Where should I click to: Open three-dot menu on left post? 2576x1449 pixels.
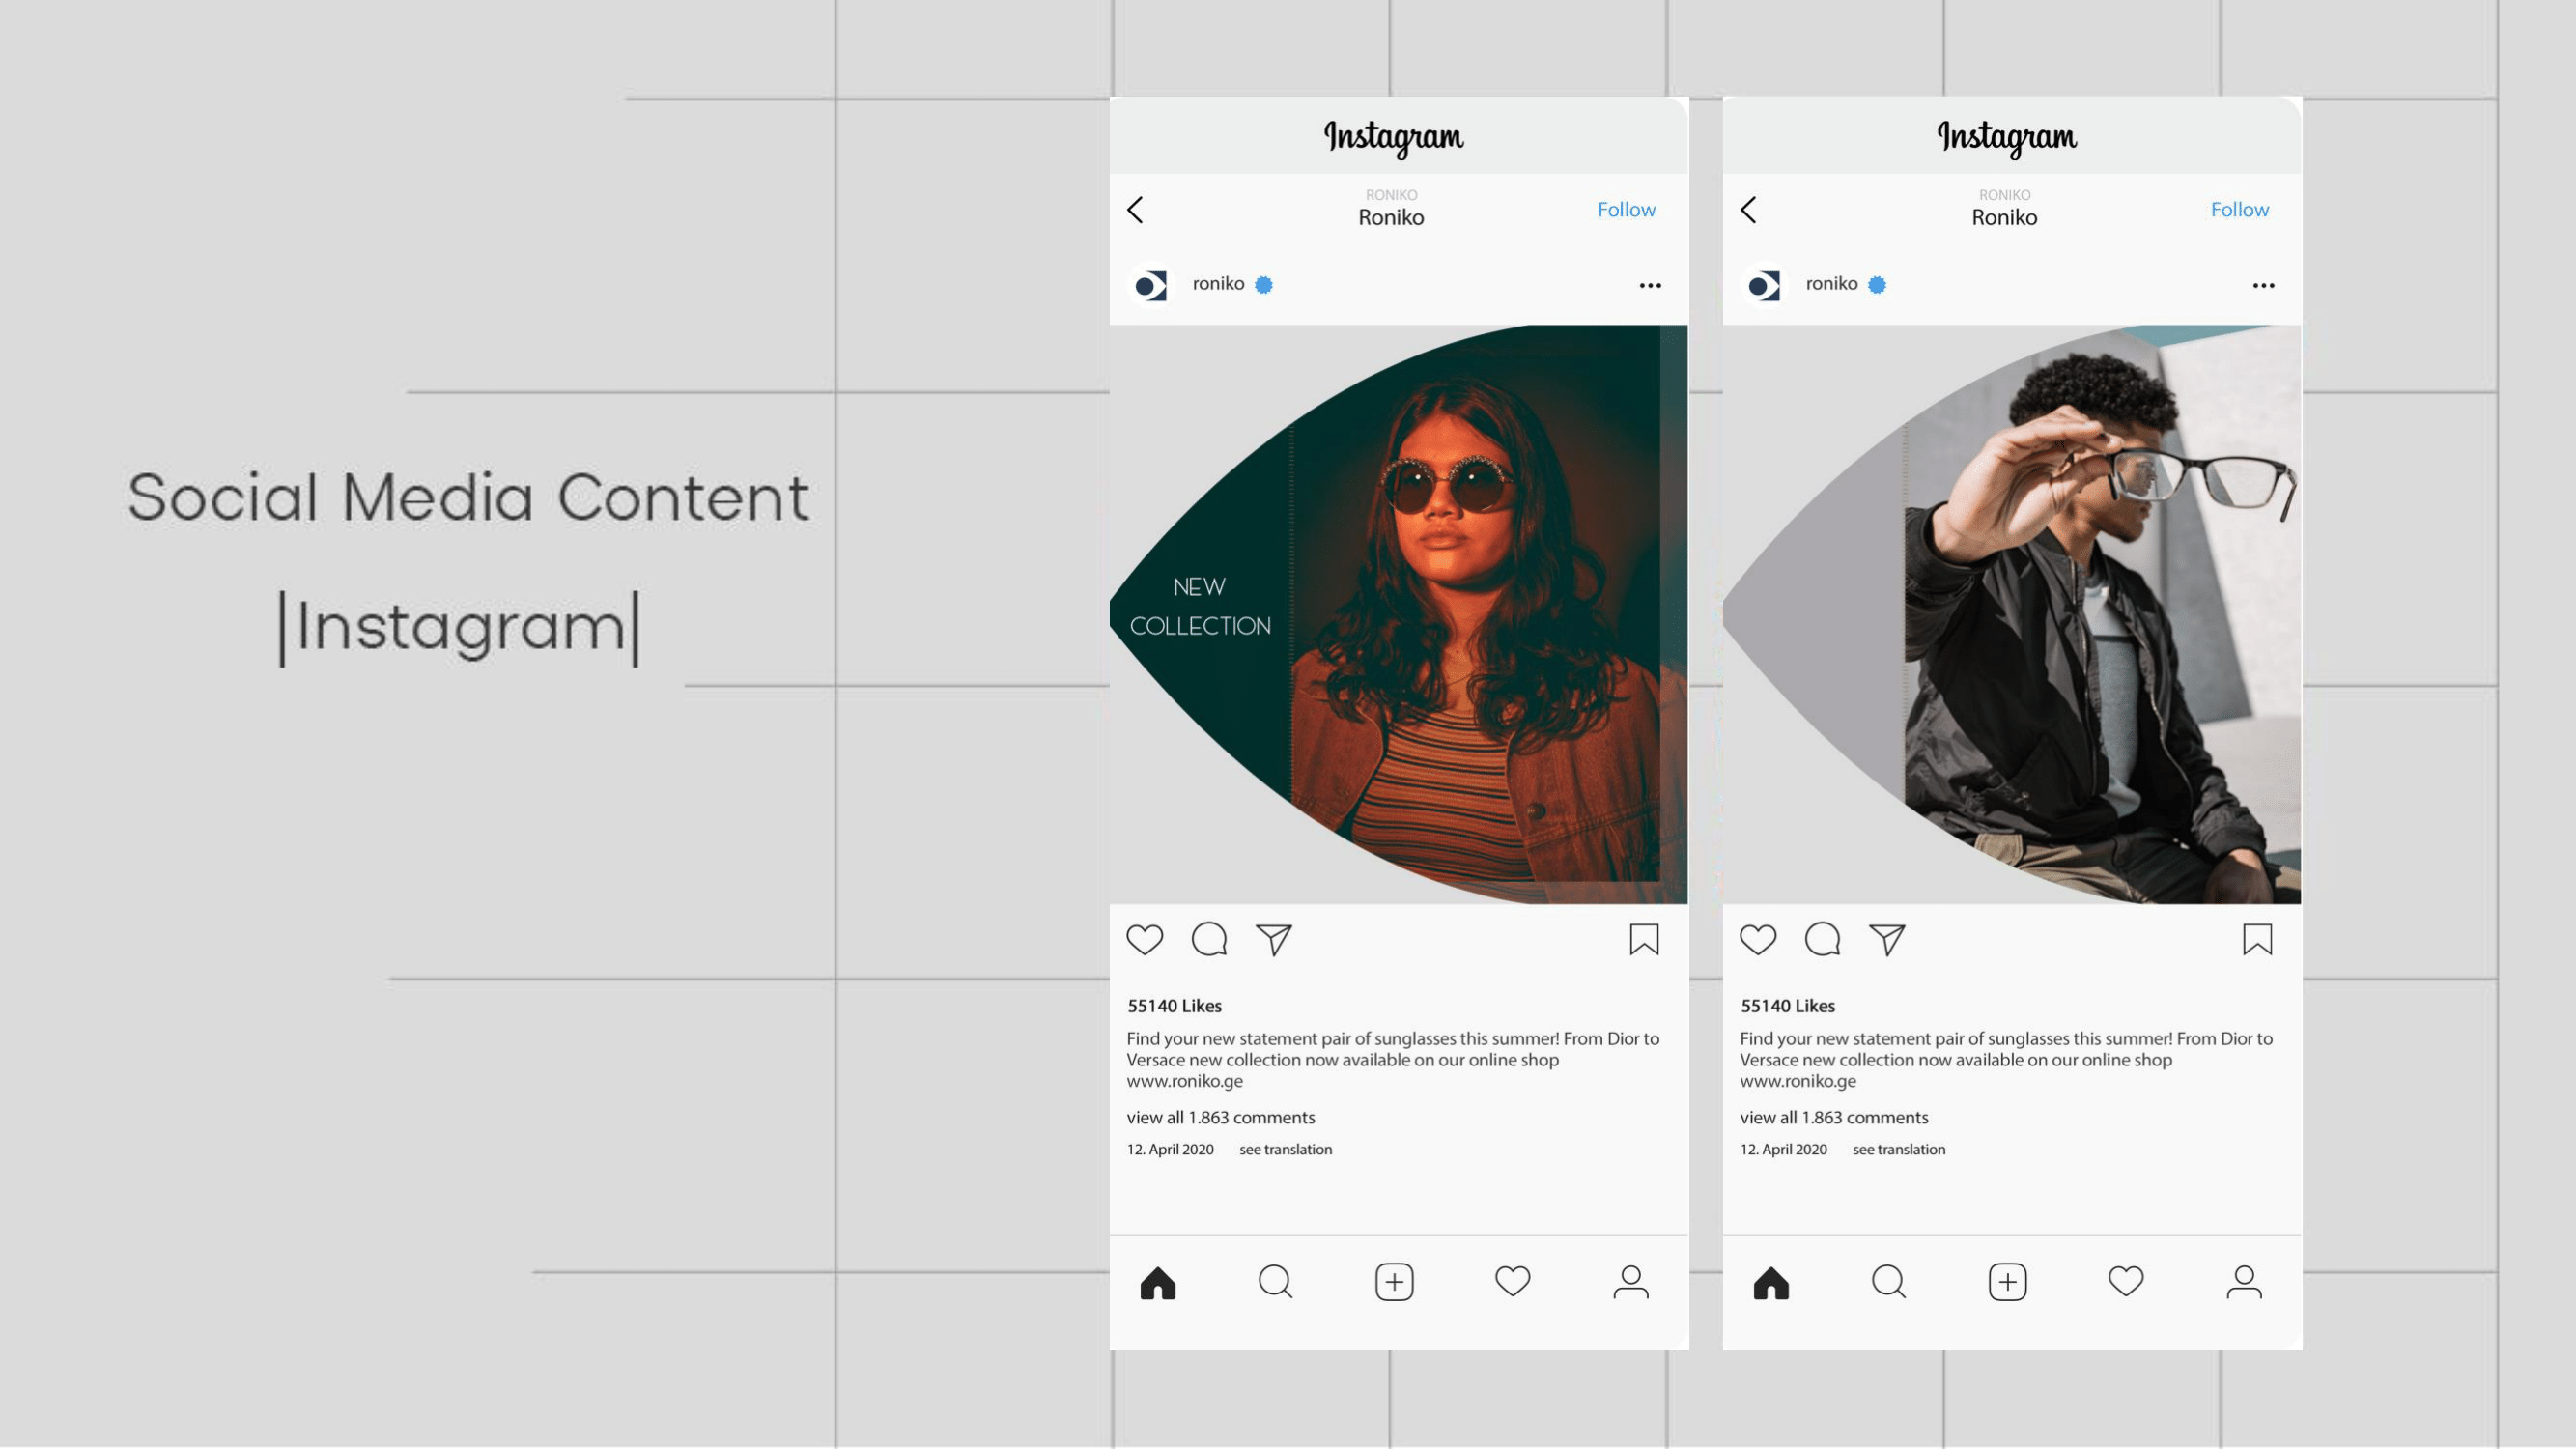tap(1650, 286)
